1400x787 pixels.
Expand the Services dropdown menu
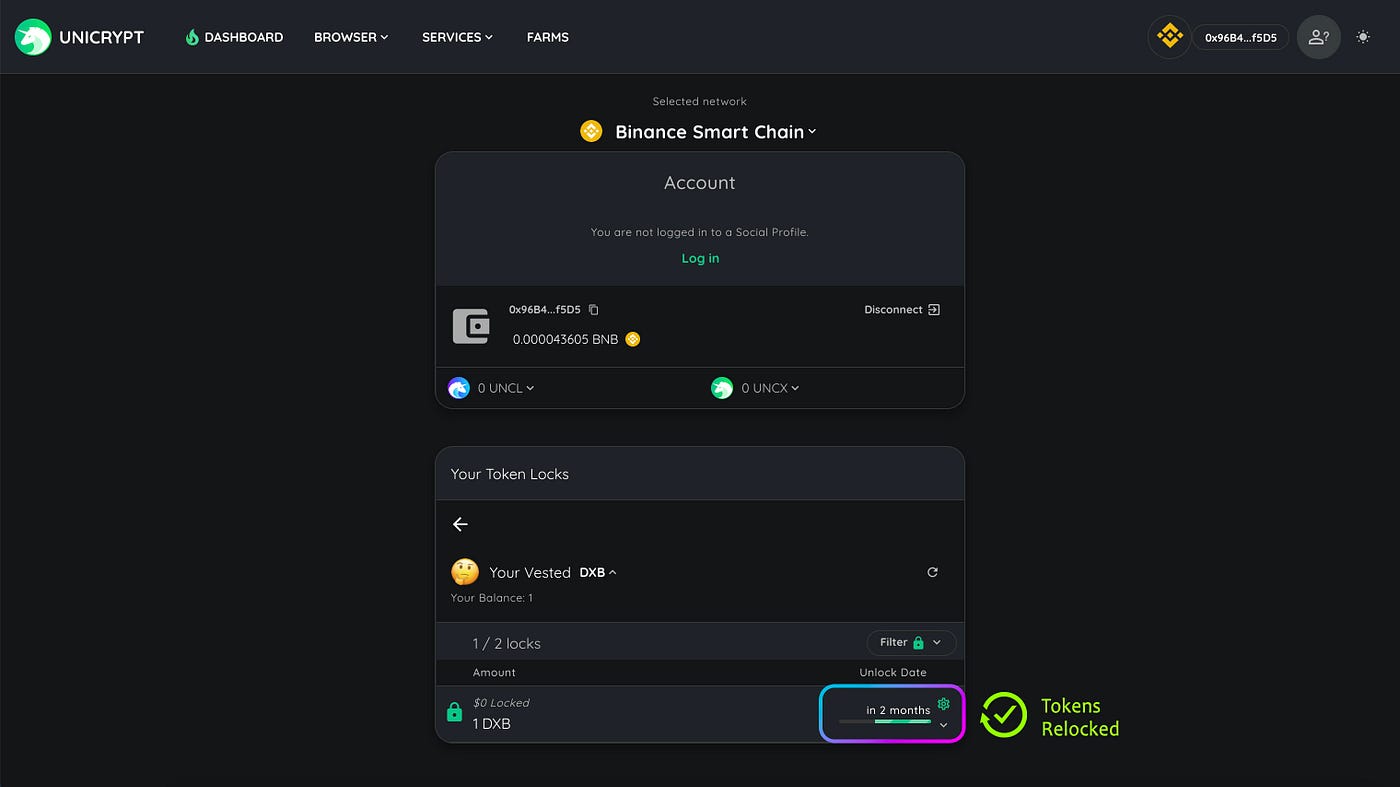(457, 37)
